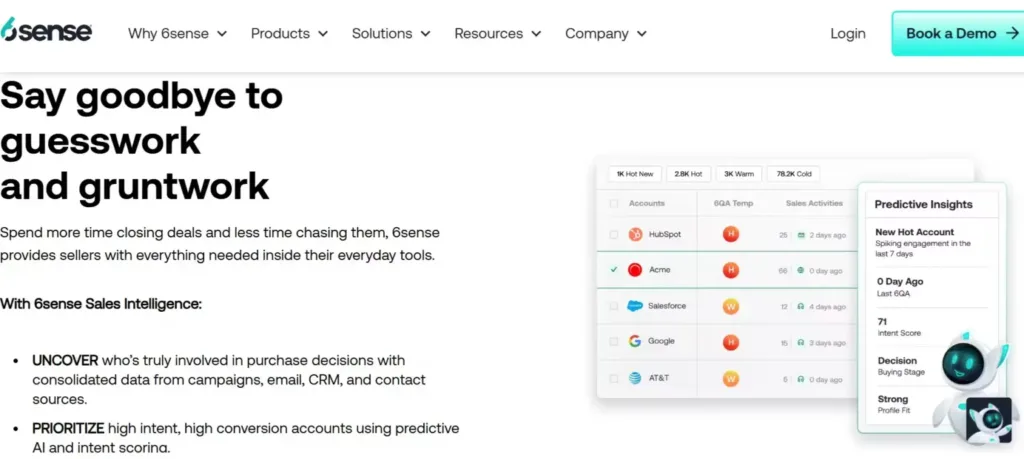Click the HubSpot hot temperature badge
The image size is (1024, 459).
point(731,234)
